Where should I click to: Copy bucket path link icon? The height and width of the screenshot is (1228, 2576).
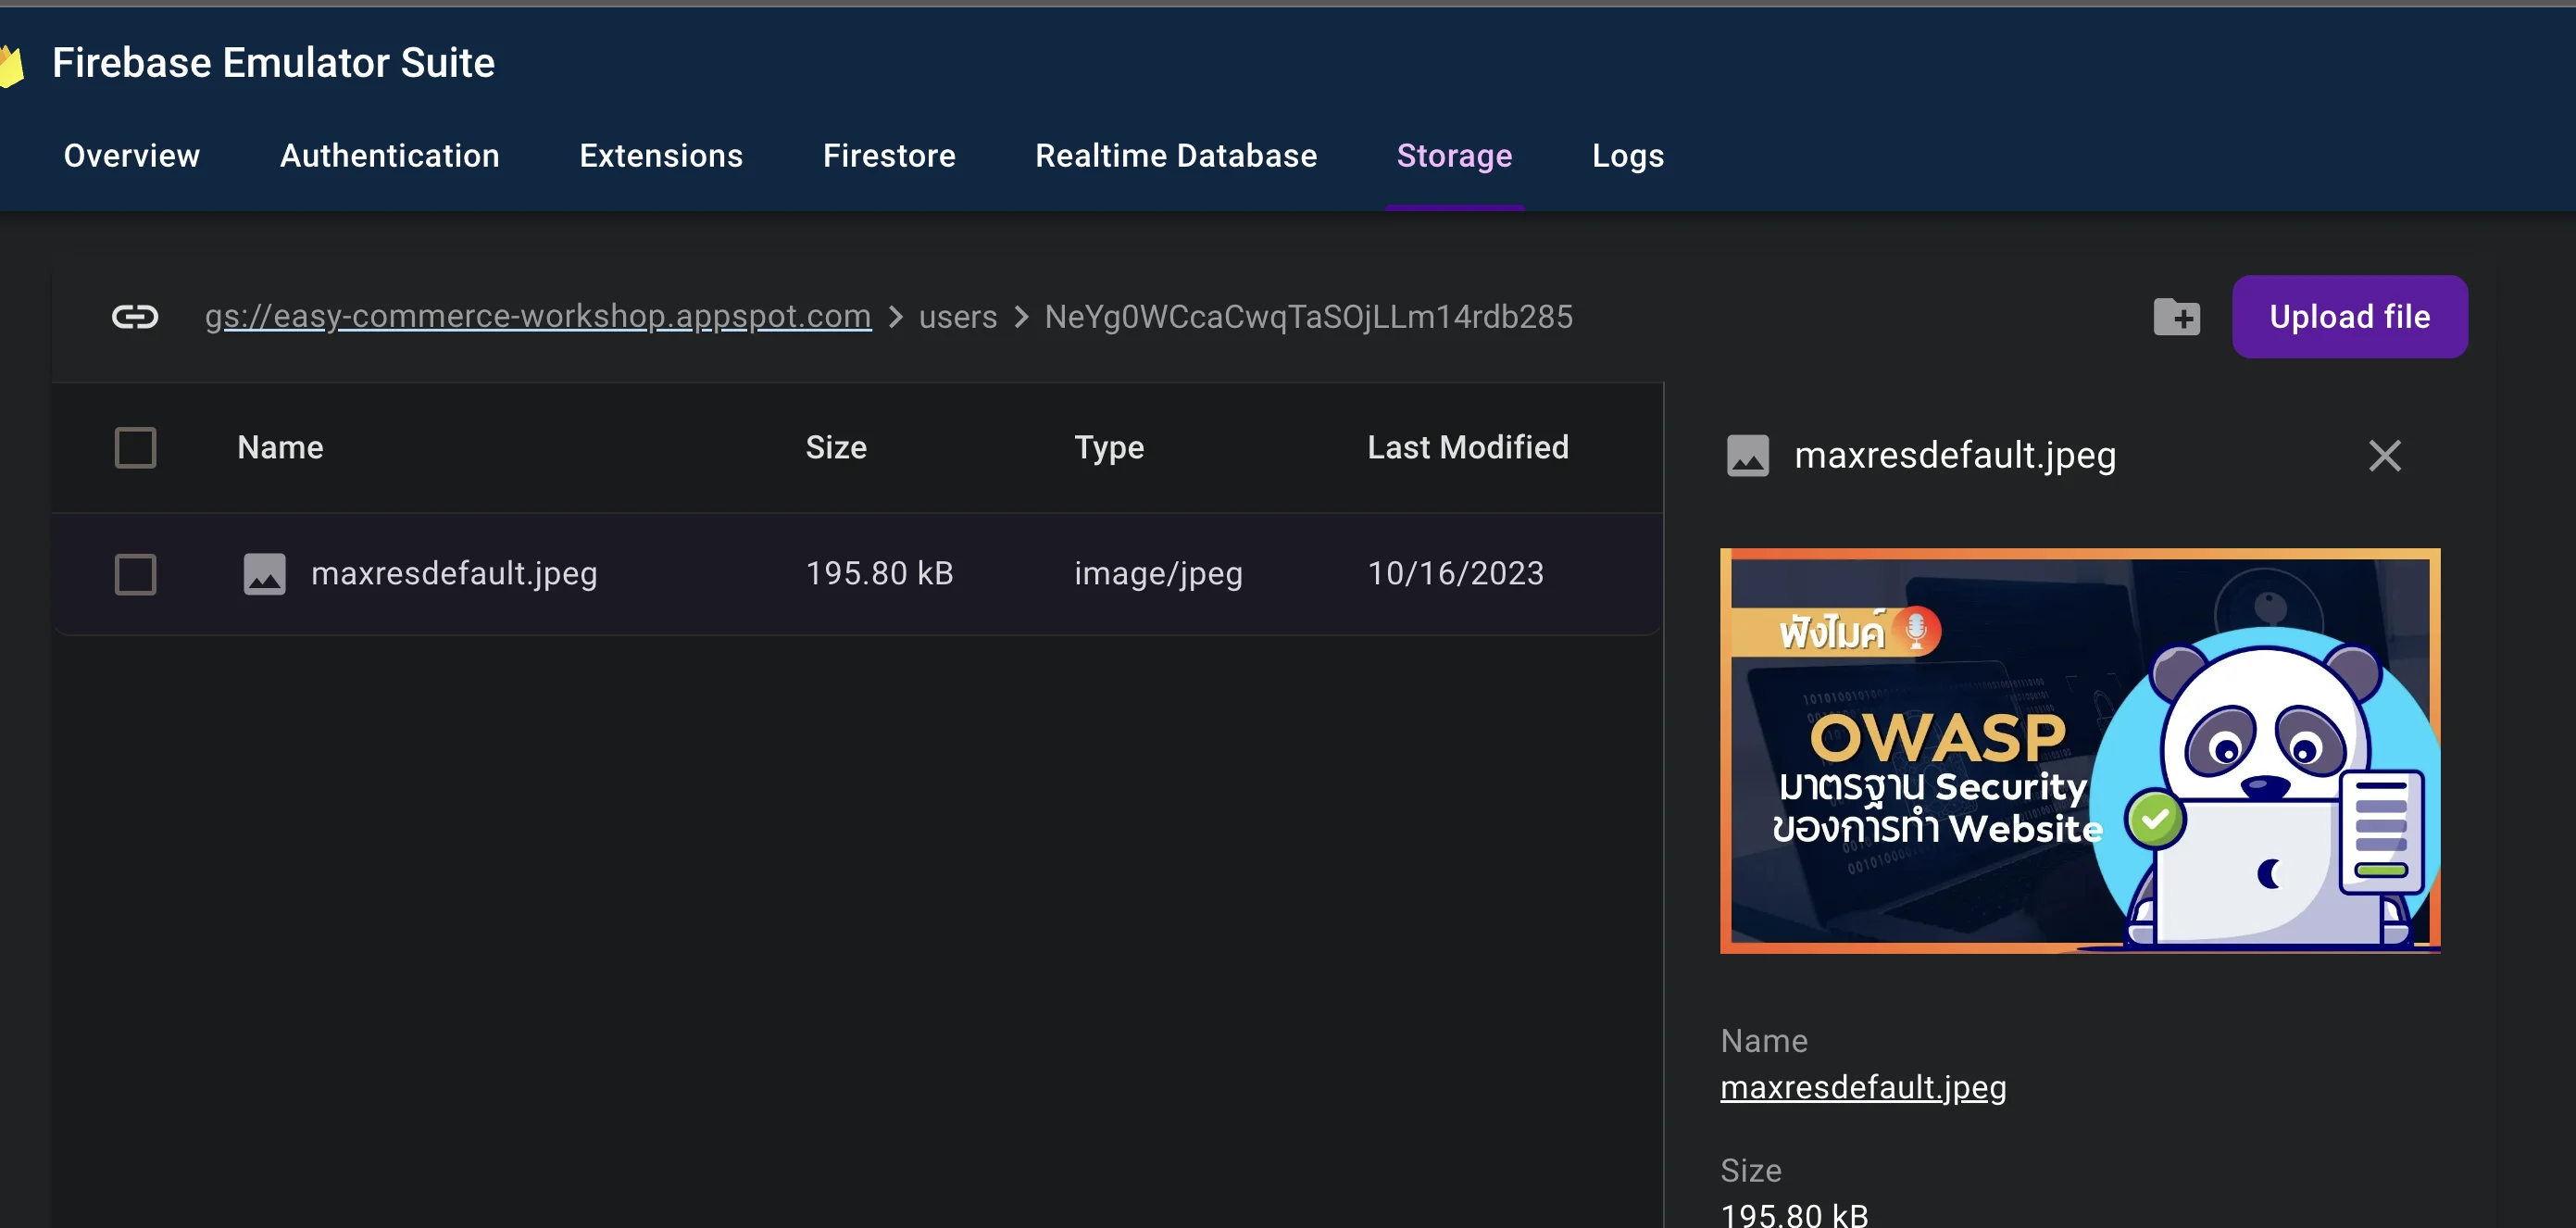[x=135, y=317]
